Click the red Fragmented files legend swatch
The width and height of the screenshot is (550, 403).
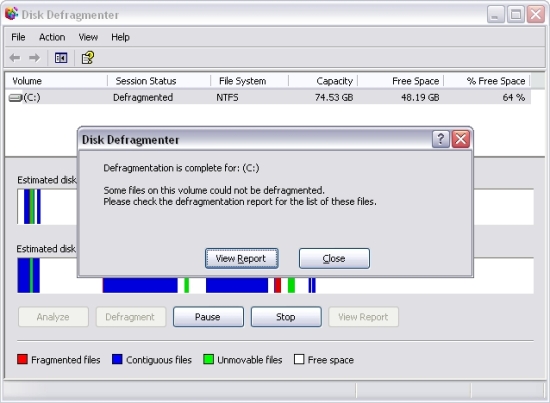click(22, 359)
